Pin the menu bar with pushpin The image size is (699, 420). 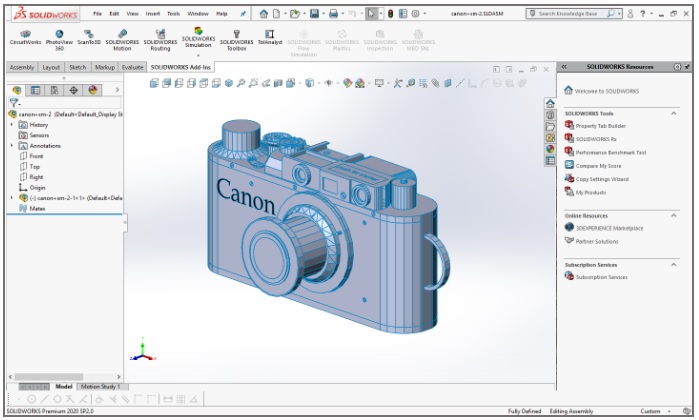[243, 14]
